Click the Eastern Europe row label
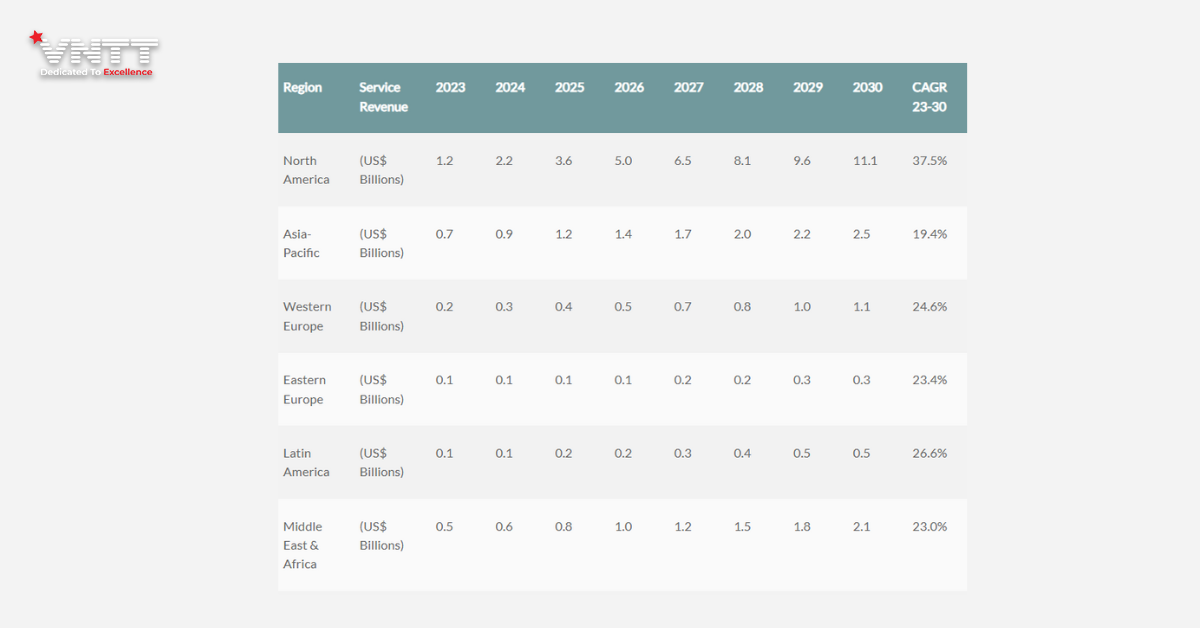 coord(304,389)
